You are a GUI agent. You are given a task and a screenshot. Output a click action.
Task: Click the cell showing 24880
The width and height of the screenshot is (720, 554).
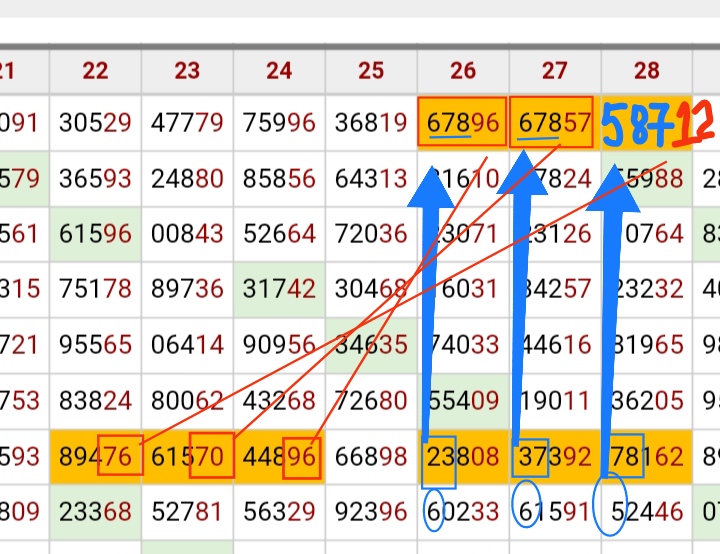(x=187, y=178)
